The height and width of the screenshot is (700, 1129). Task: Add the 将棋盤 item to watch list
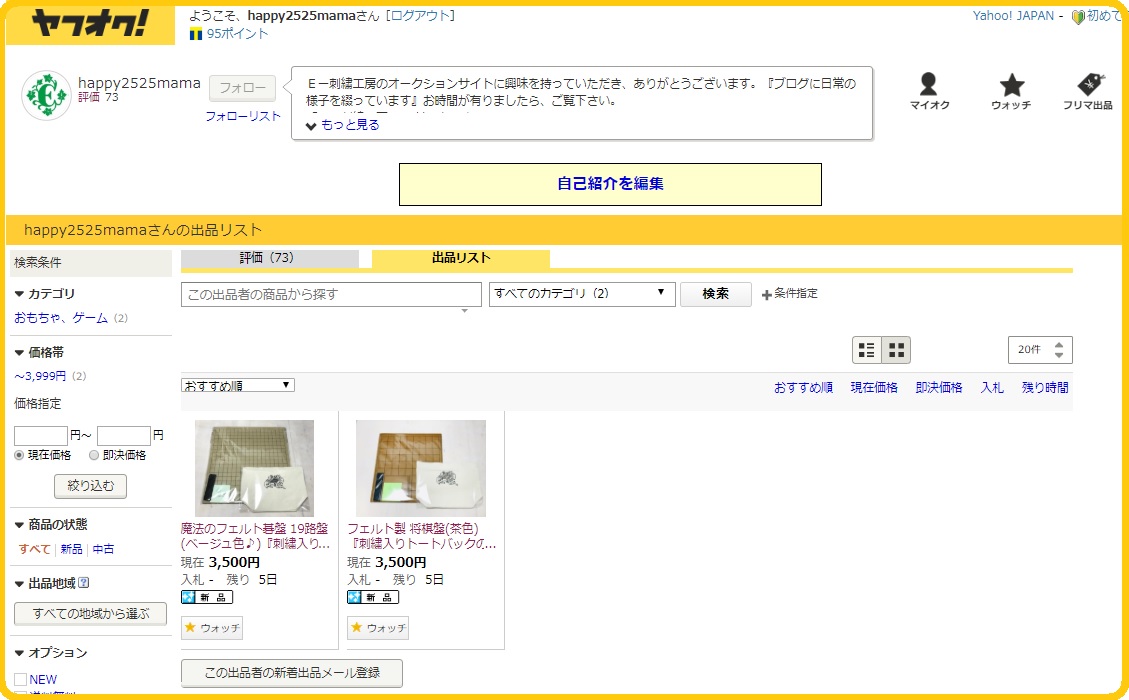click(378, 628)
